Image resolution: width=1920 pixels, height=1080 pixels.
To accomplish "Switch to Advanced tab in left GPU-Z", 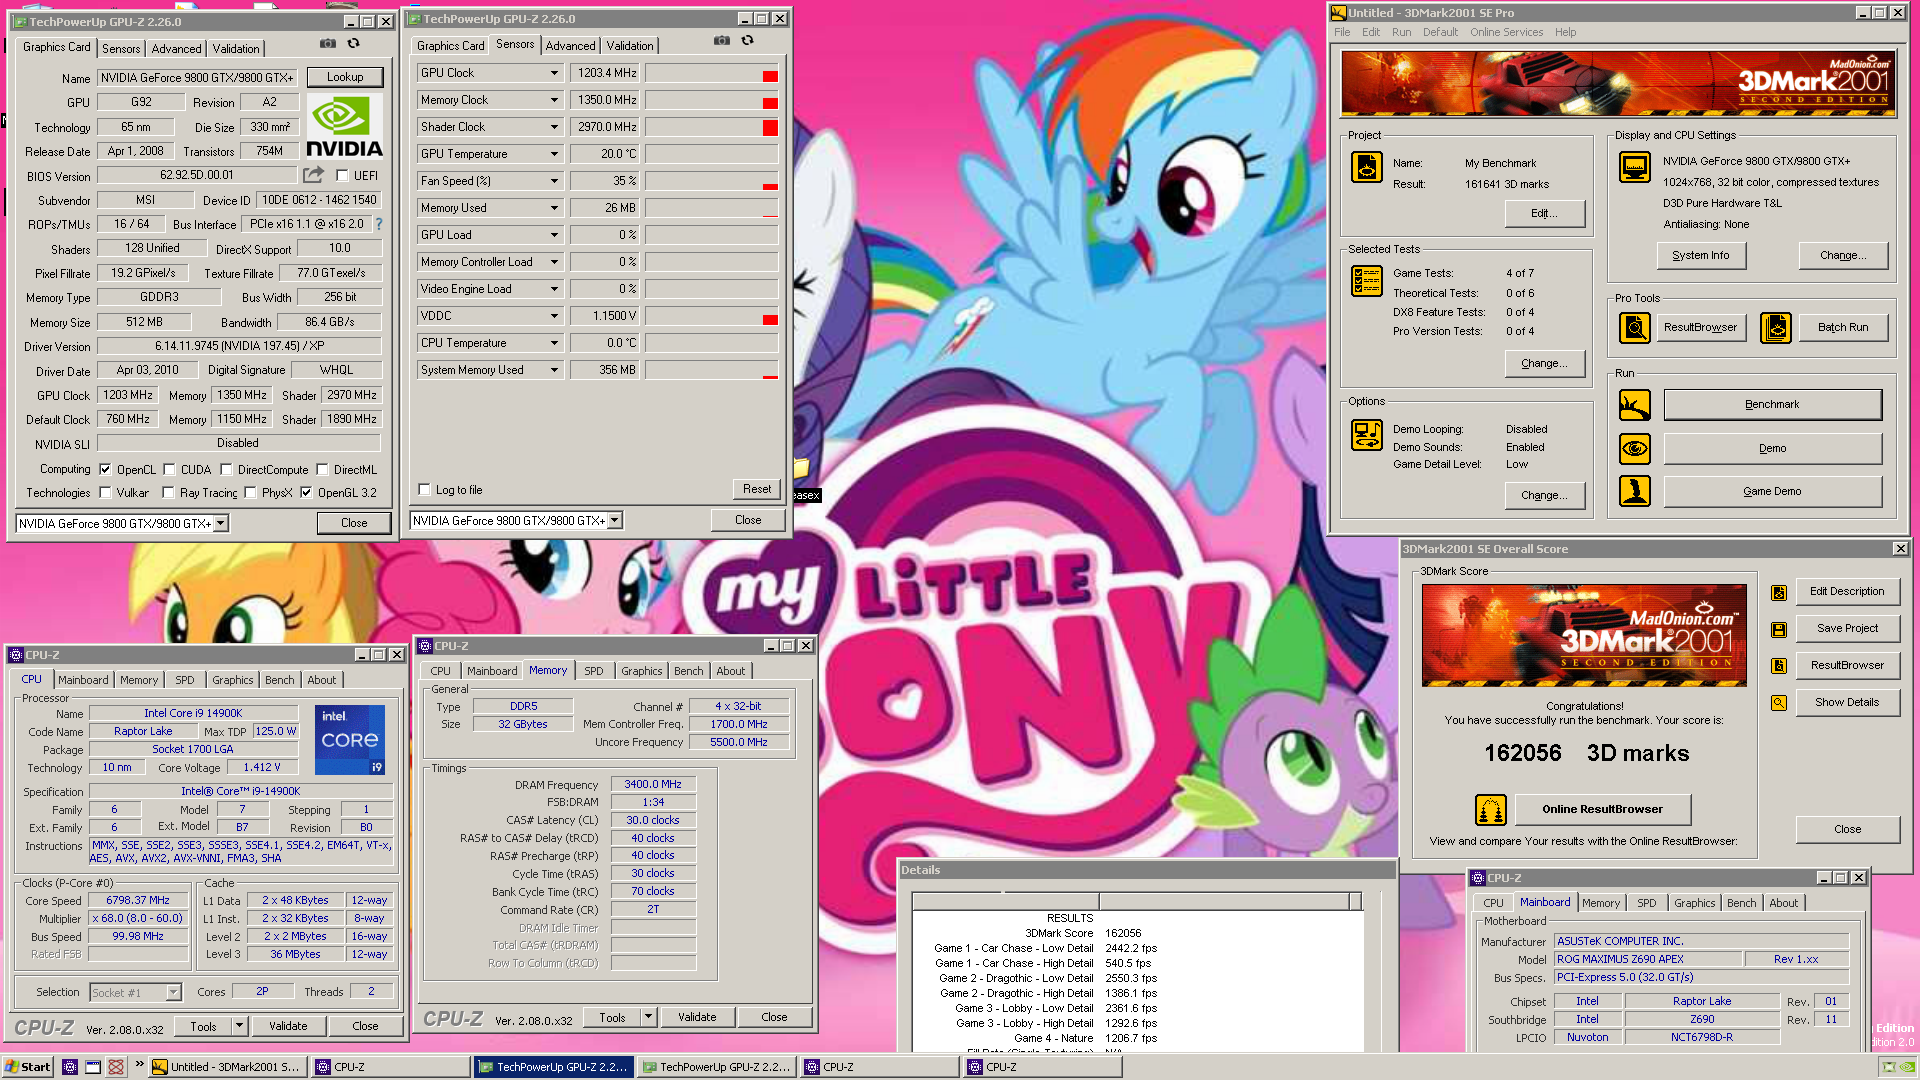I will coord(176,48).
